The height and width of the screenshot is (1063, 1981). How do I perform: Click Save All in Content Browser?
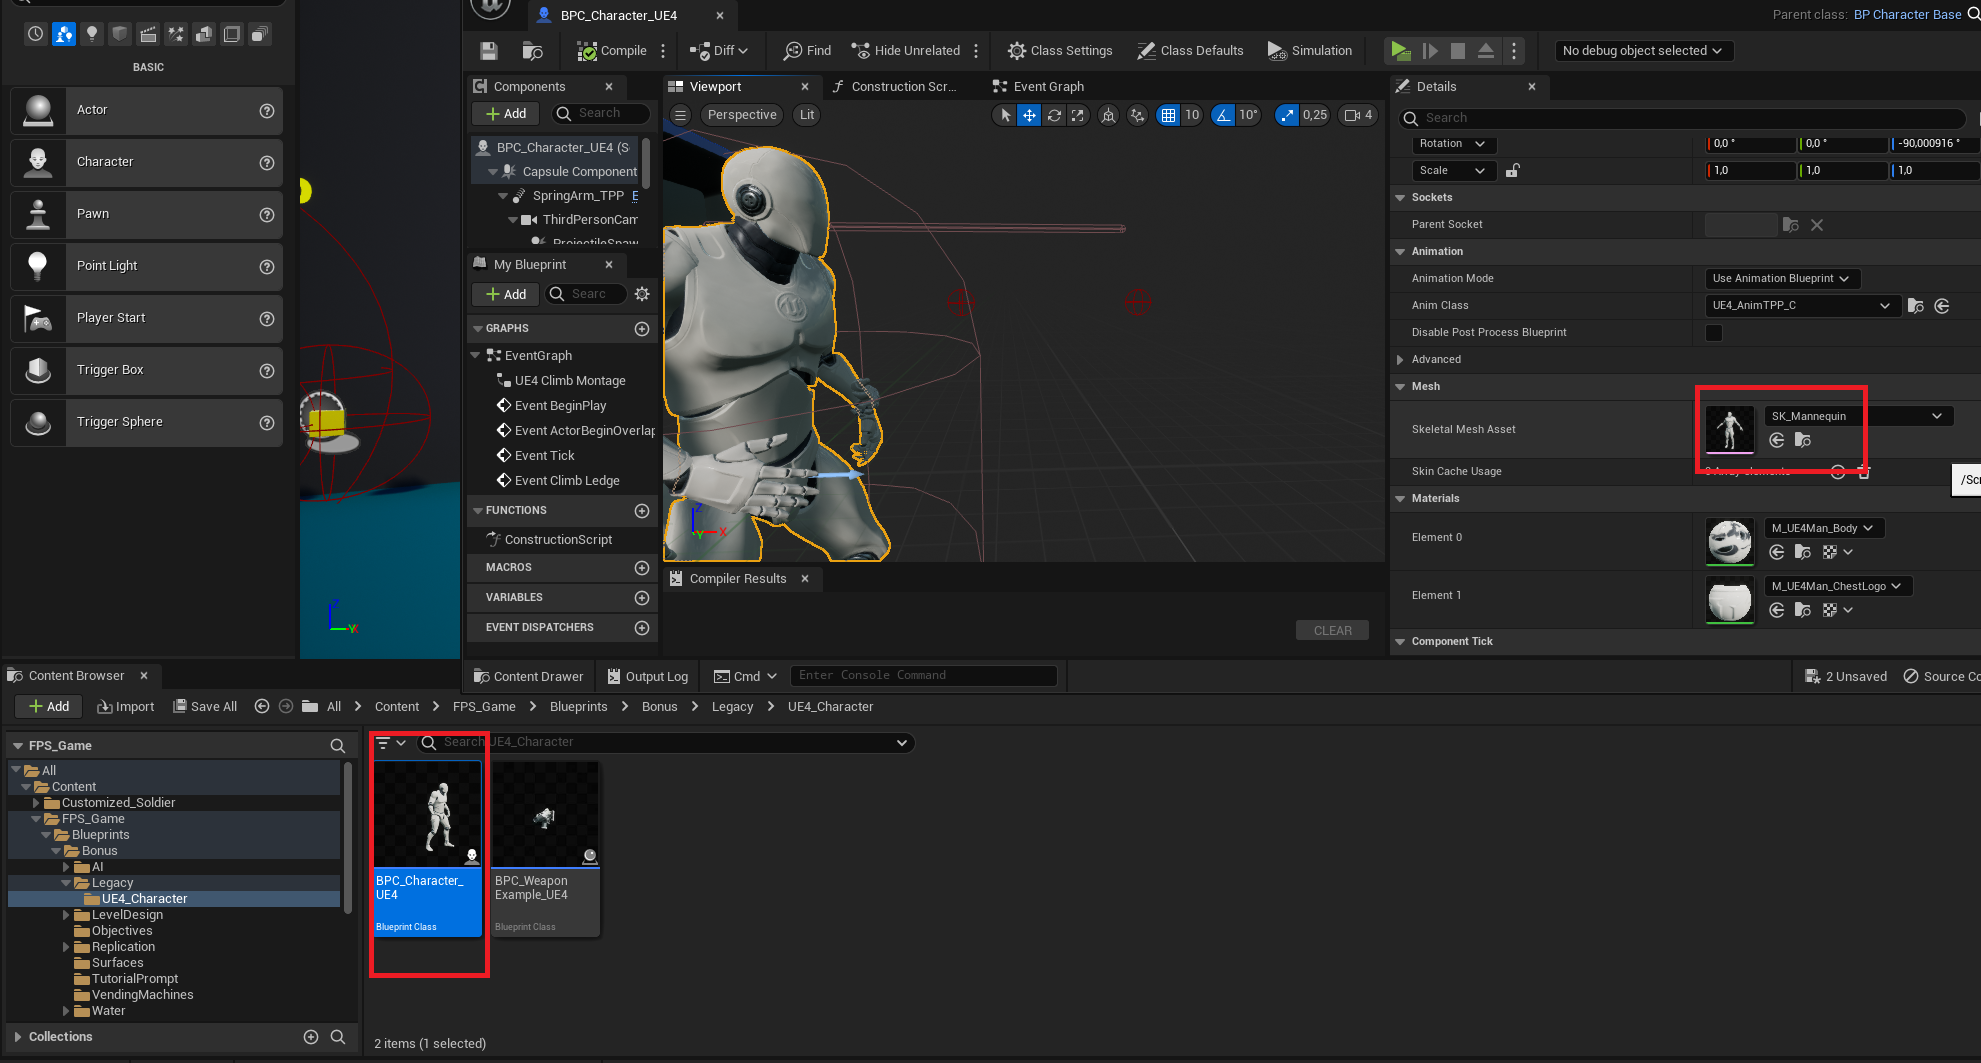pyautogui.click(x=205, y=706)
